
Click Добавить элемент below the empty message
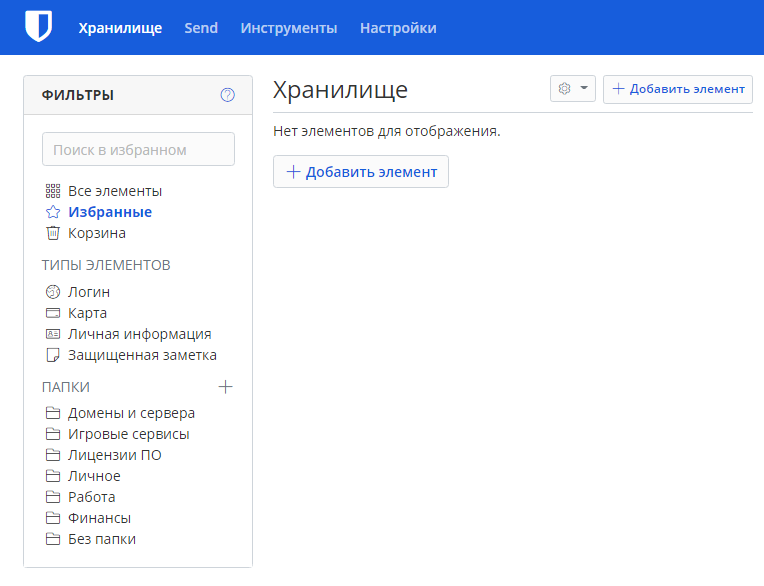click(x=361, y=171)
